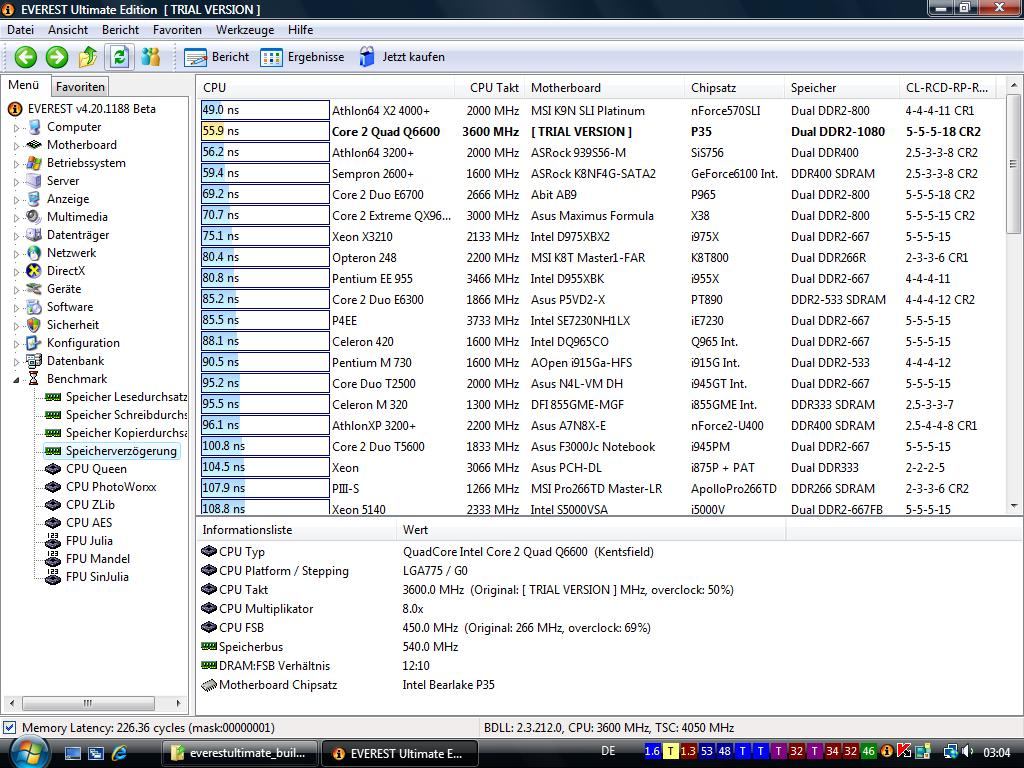
Task: Click the green Forward arrow toolbar icon
Action: [57, 57]
